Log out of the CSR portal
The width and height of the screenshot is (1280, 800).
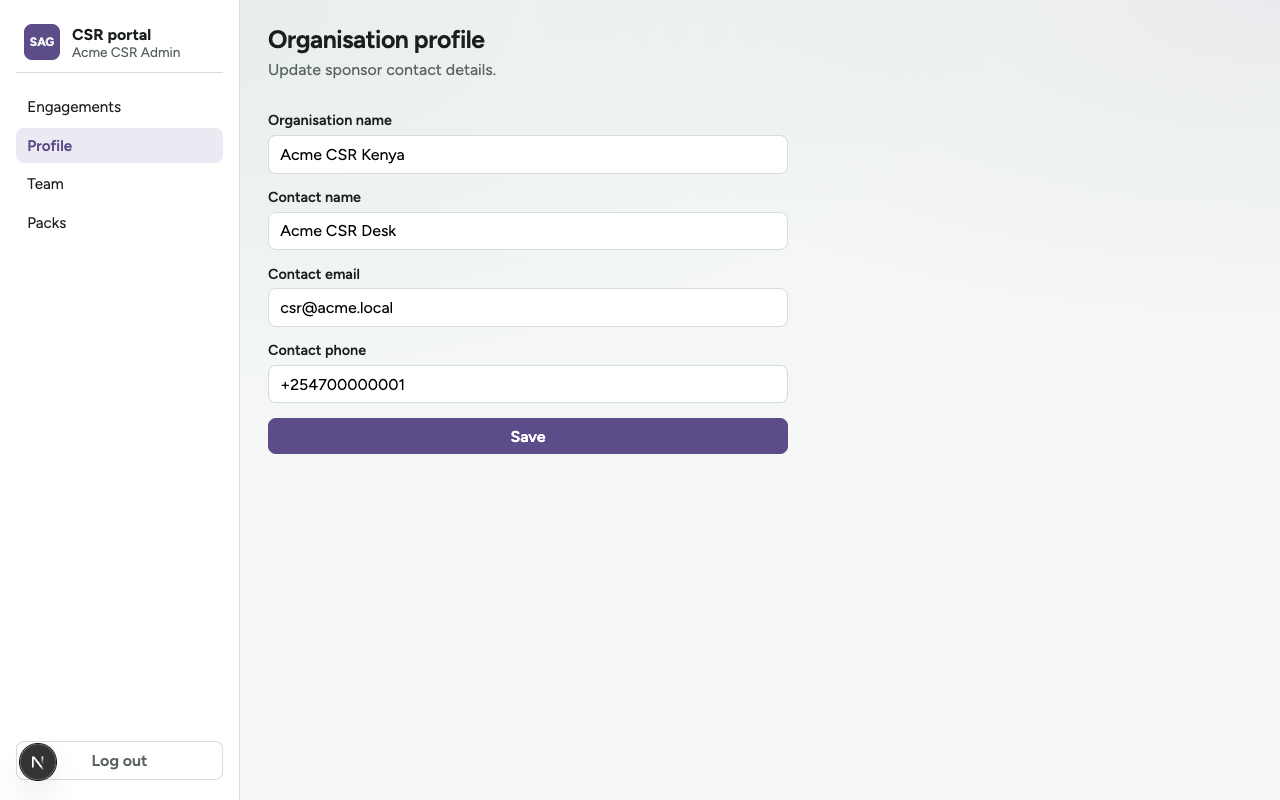(x=119, y=761)
